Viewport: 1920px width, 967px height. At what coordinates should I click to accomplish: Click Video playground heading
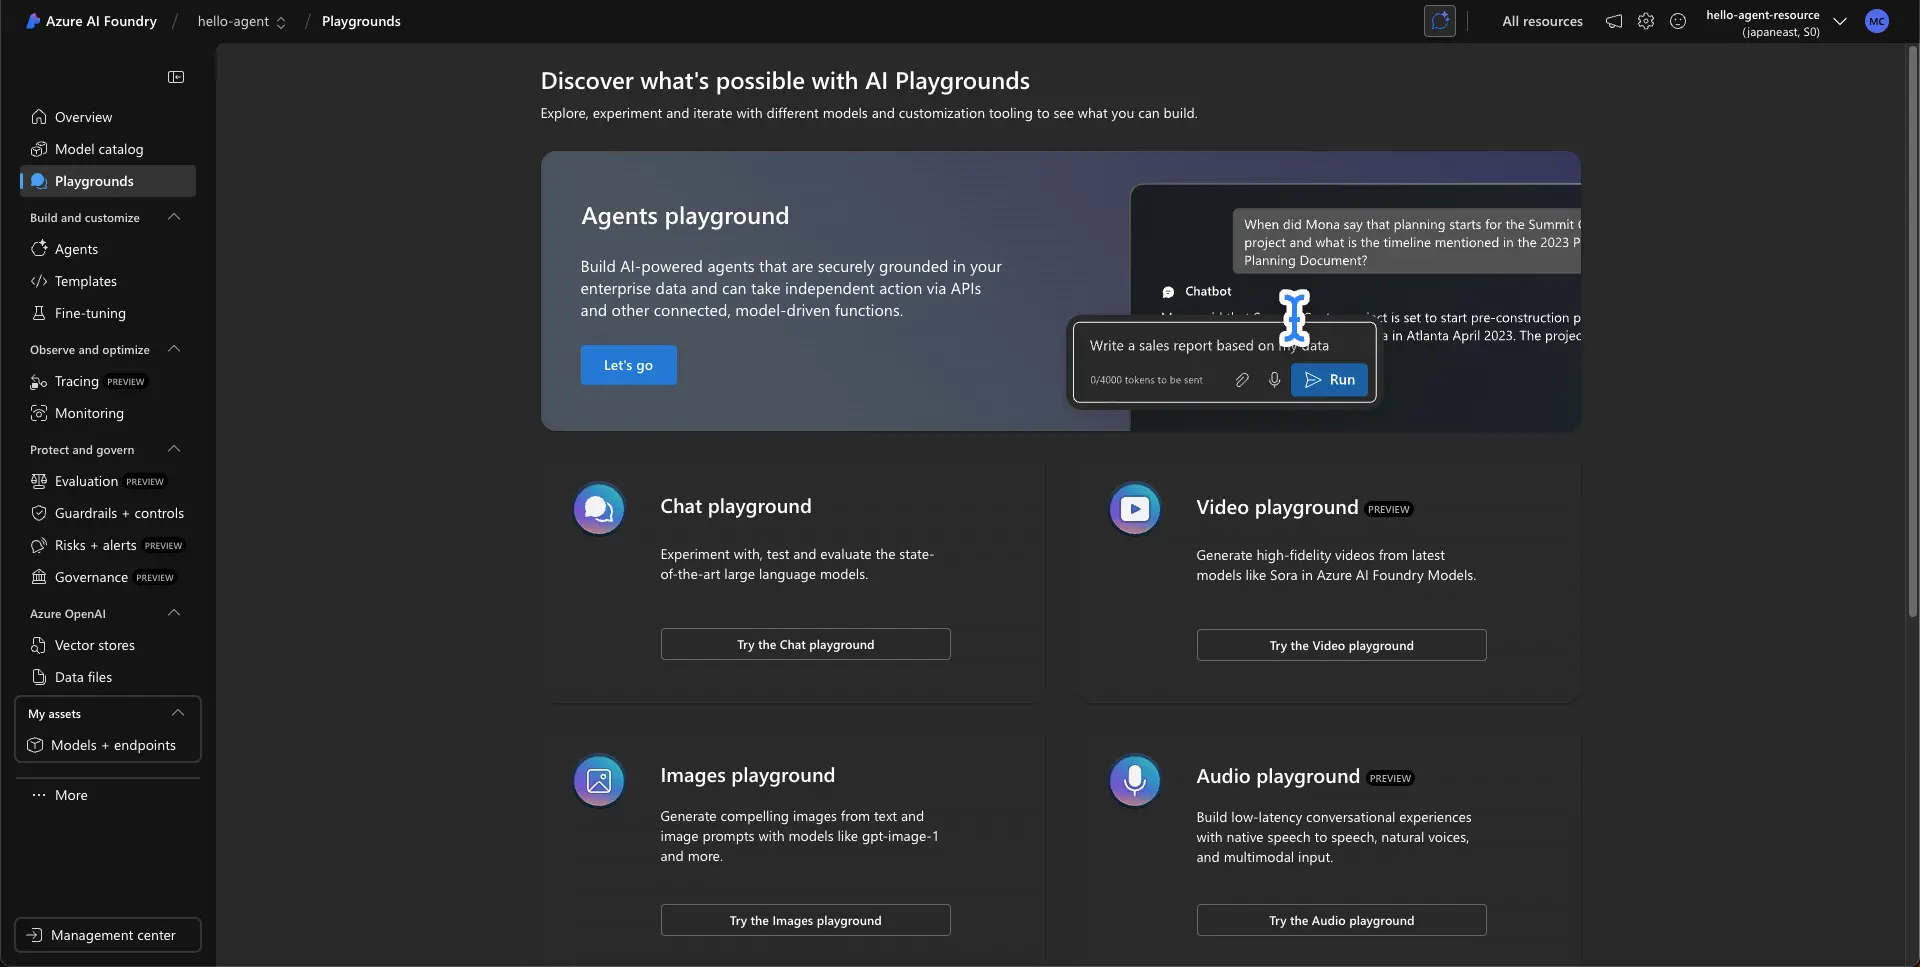point(1277,508)
